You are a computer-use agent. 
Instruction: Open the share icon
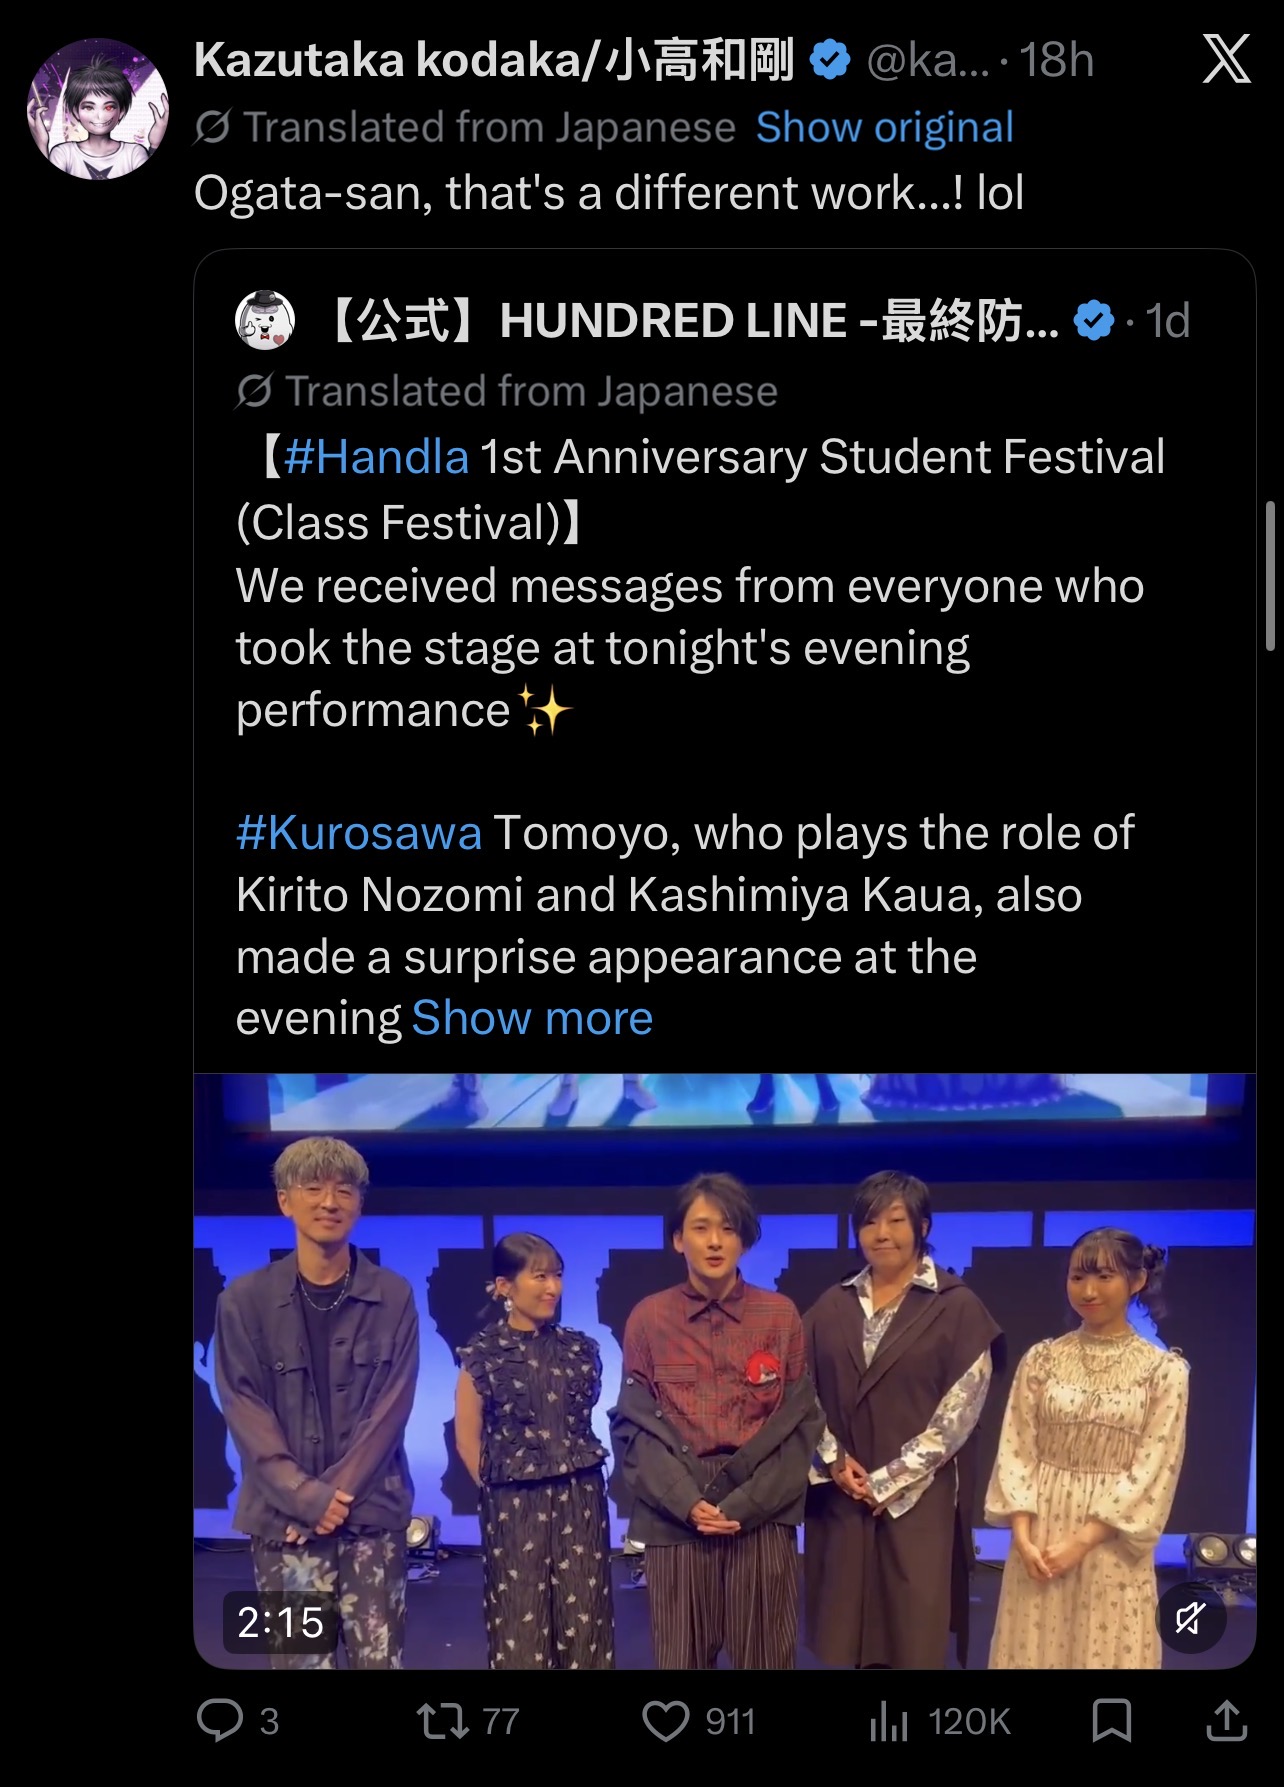(1226, 1721)
